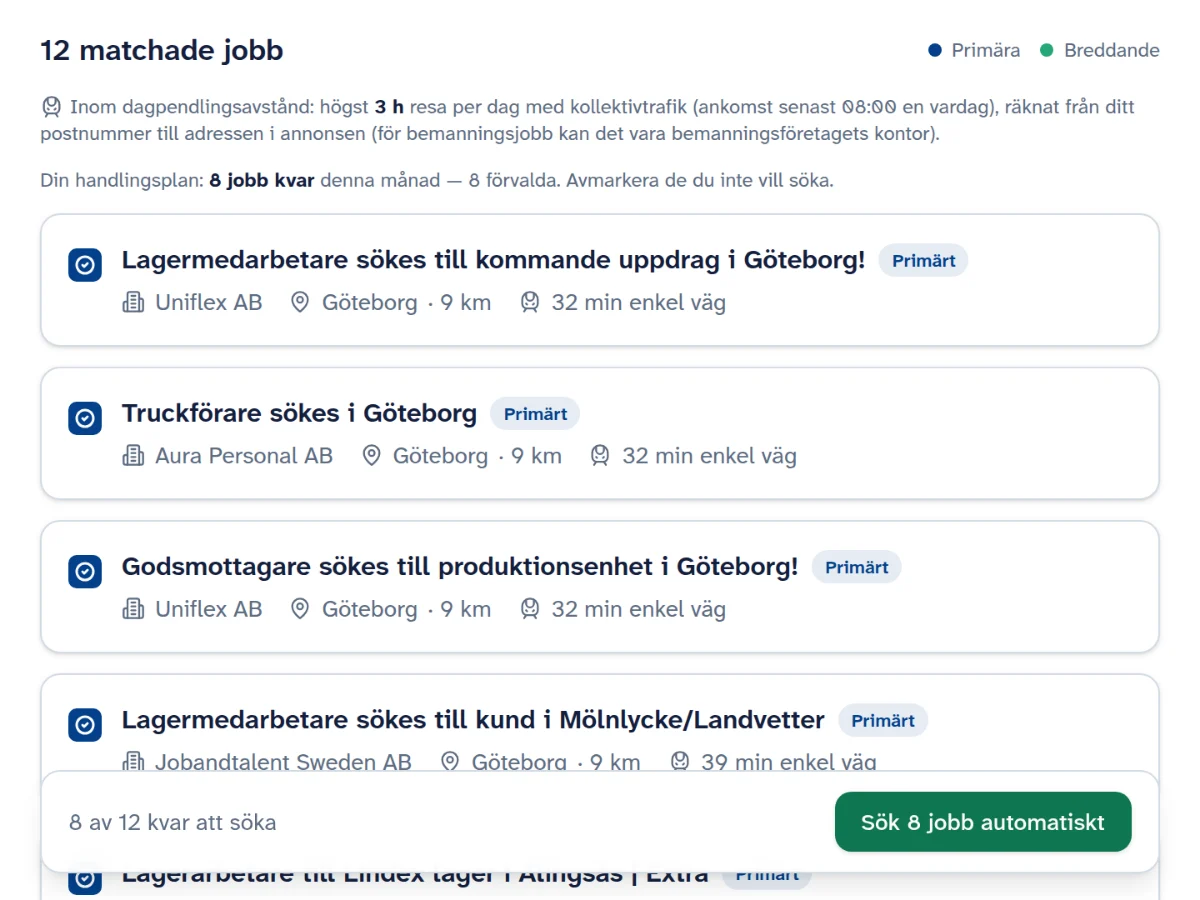Click Primärt badge on Godsmottagare card
This screenshot has height=900, width=1200.
point(857,567)
